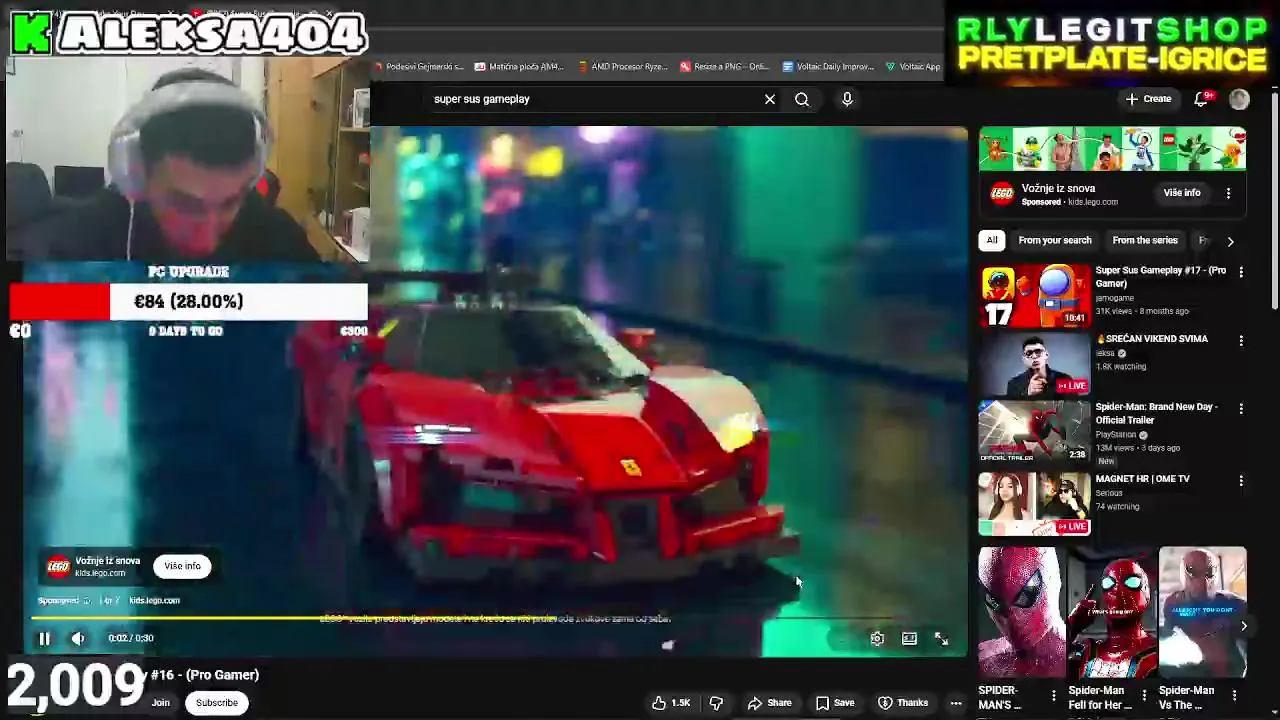Open the Create button menu

tap(1148, 99)
